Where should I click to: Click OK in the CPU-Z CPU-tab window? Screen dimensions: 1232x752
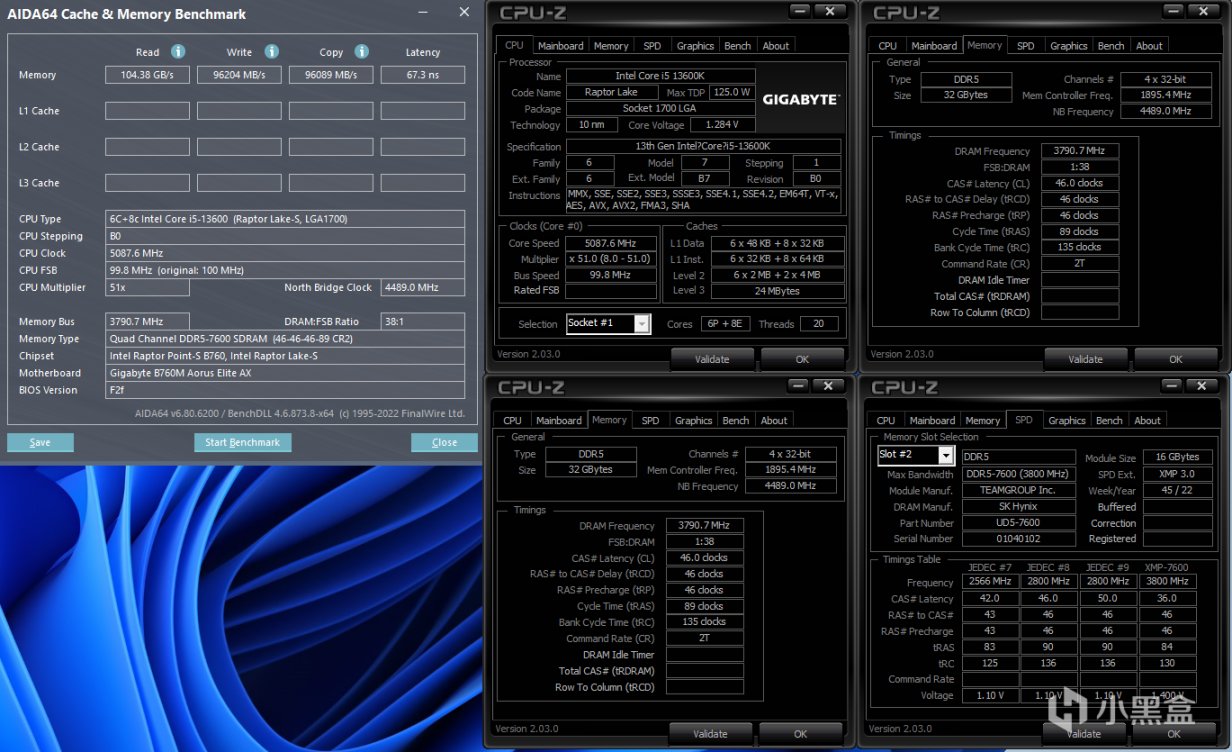pyautogui.click(x=802, y=359)
